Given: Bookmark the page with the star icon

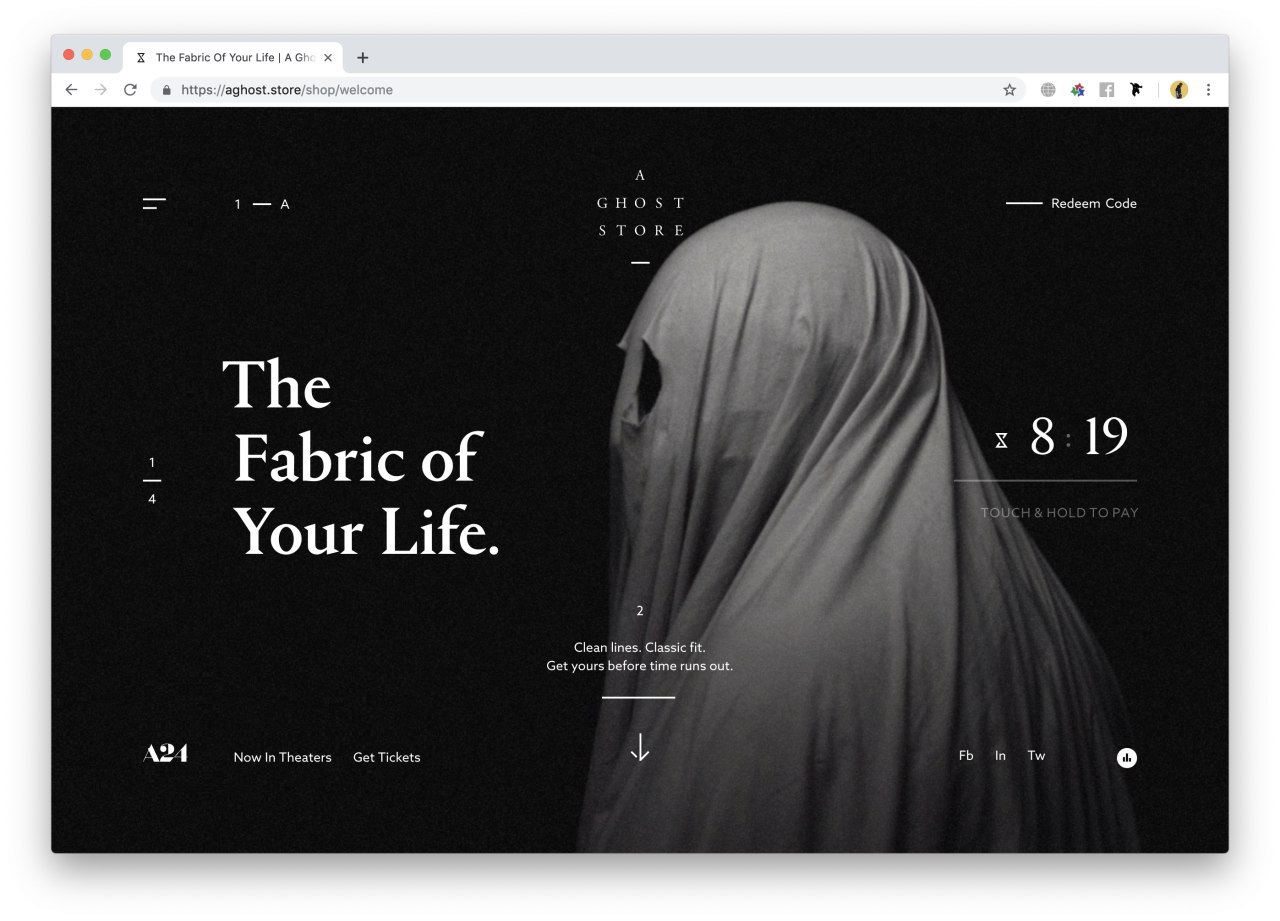Looking at the screenshot, I should (x=1009, y=90).
